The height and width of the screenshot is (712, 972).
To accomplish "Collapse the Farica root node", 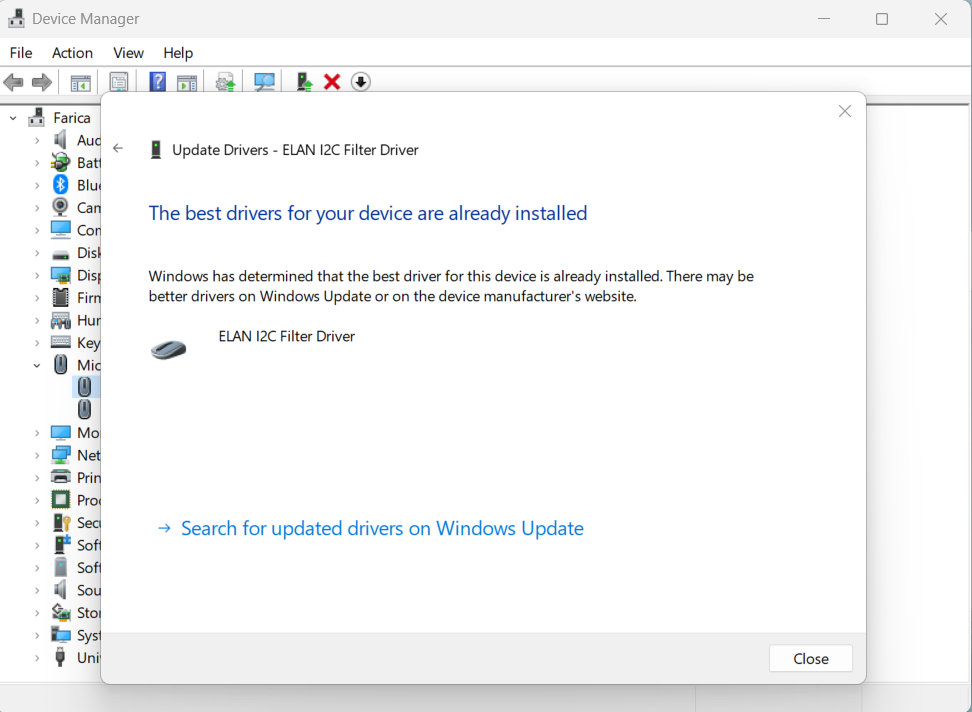I will point(13,118).
